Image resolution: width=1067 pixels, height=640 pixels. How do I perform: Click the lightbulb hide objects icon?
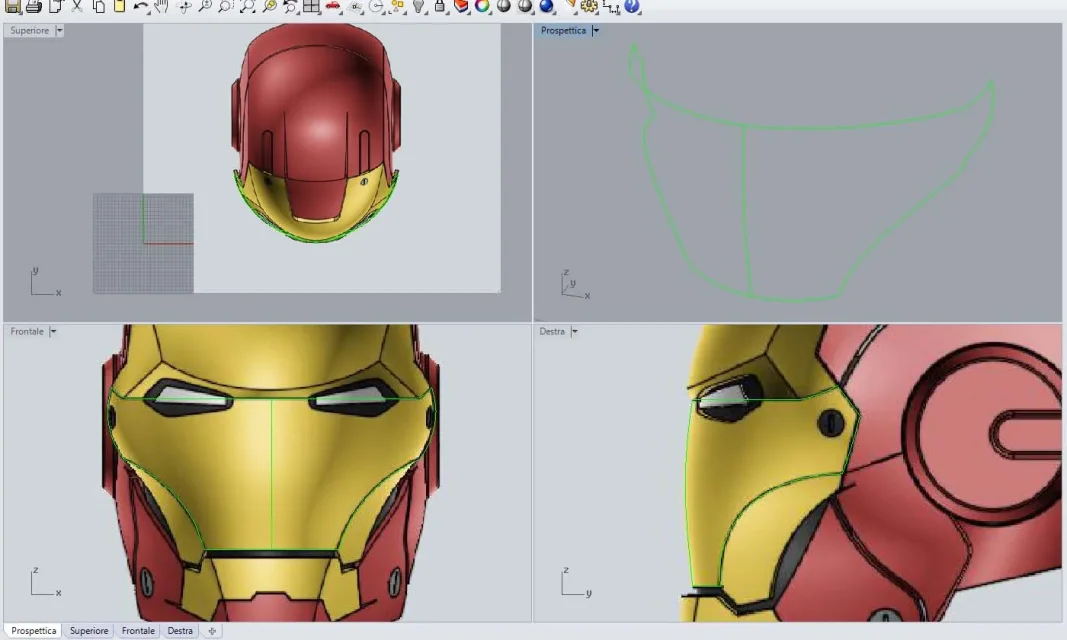[418, 7]
